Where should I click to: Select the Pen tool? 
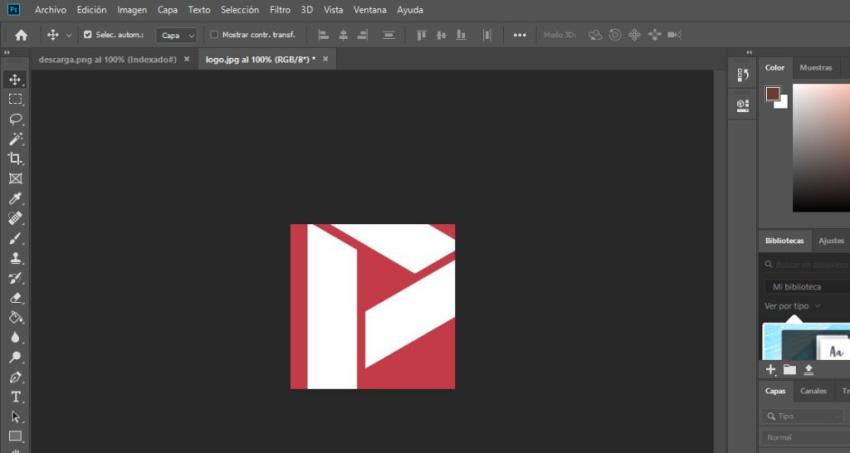click(15, 377)
